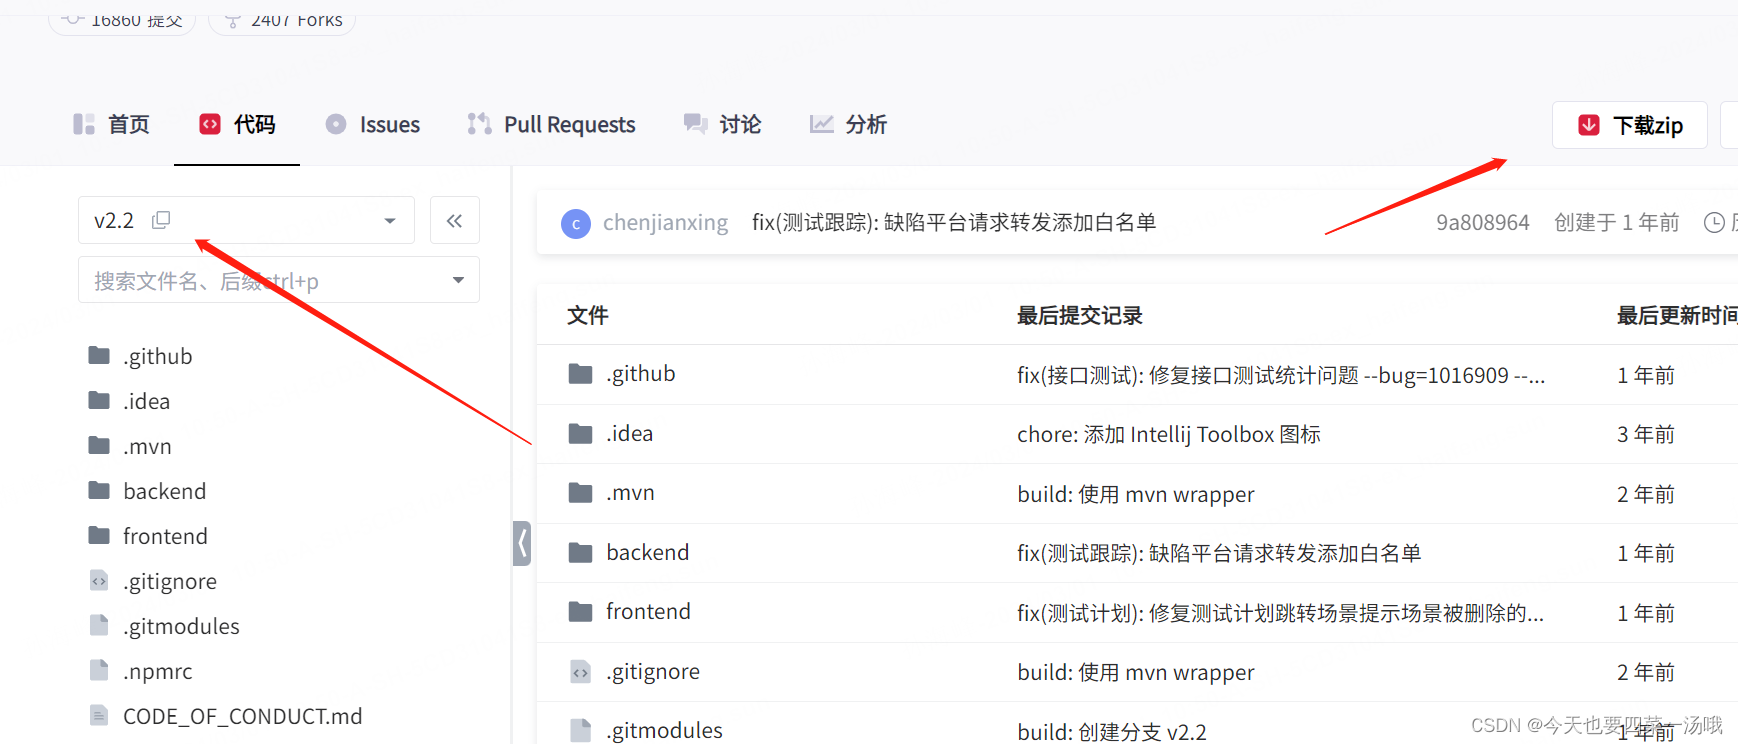Click the Issues circle icon
The image size is (1738, 744).
point(336,124)
